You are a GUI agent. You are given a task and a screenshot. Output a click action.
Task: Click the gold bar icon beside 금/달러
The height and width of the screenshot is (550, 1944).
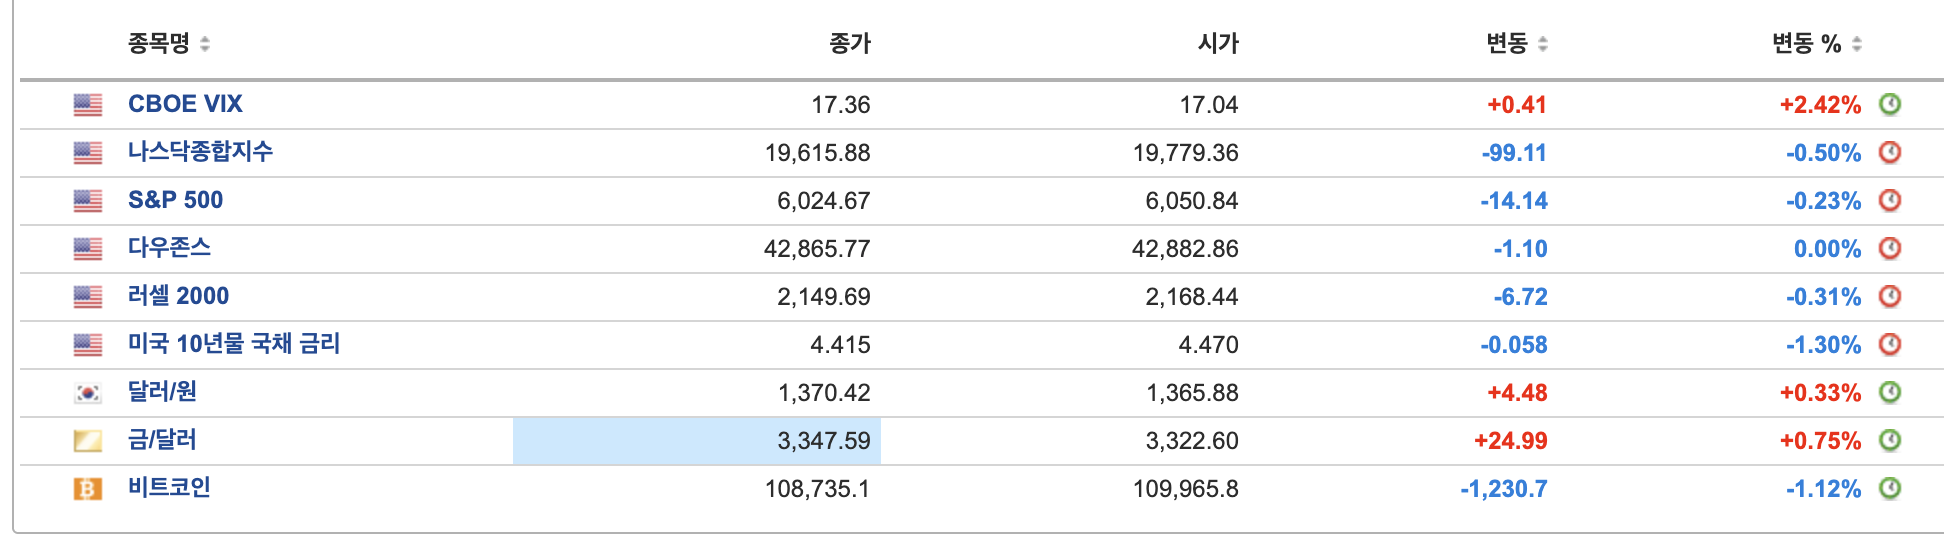click(x=88, y=441)
